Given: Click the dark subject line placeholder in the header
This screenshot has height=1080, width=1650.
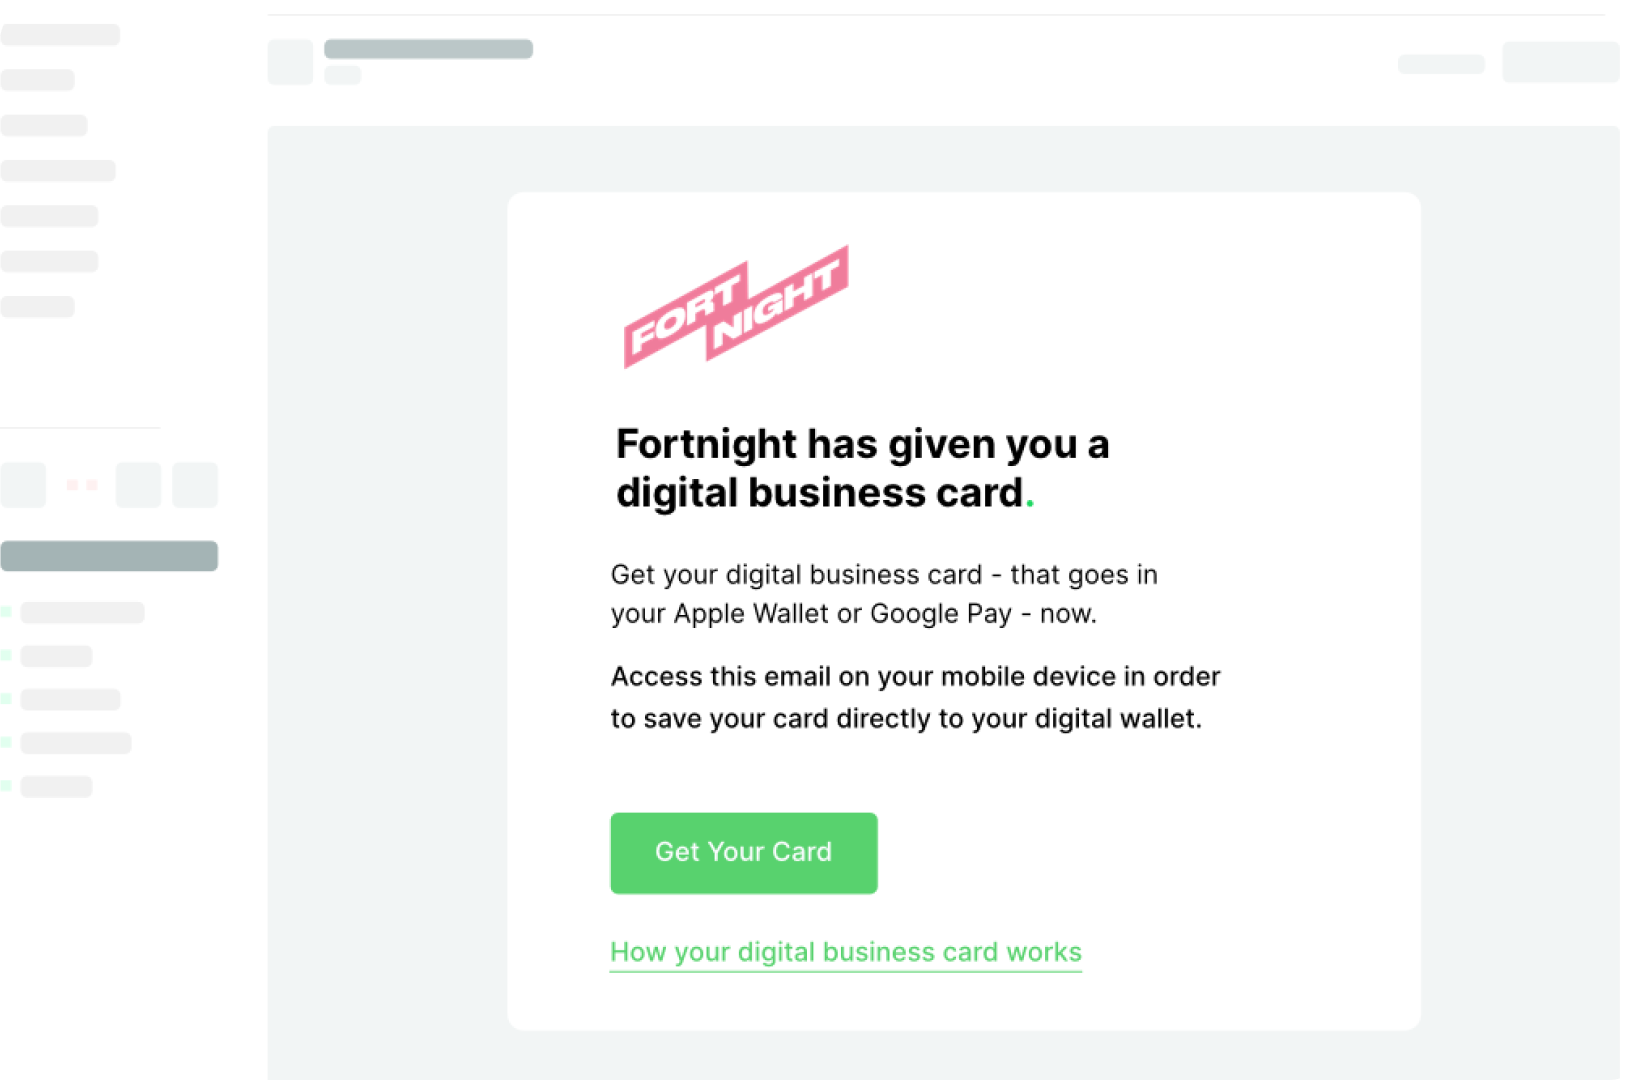Looking at the screenshot, I should pos(428,49).
